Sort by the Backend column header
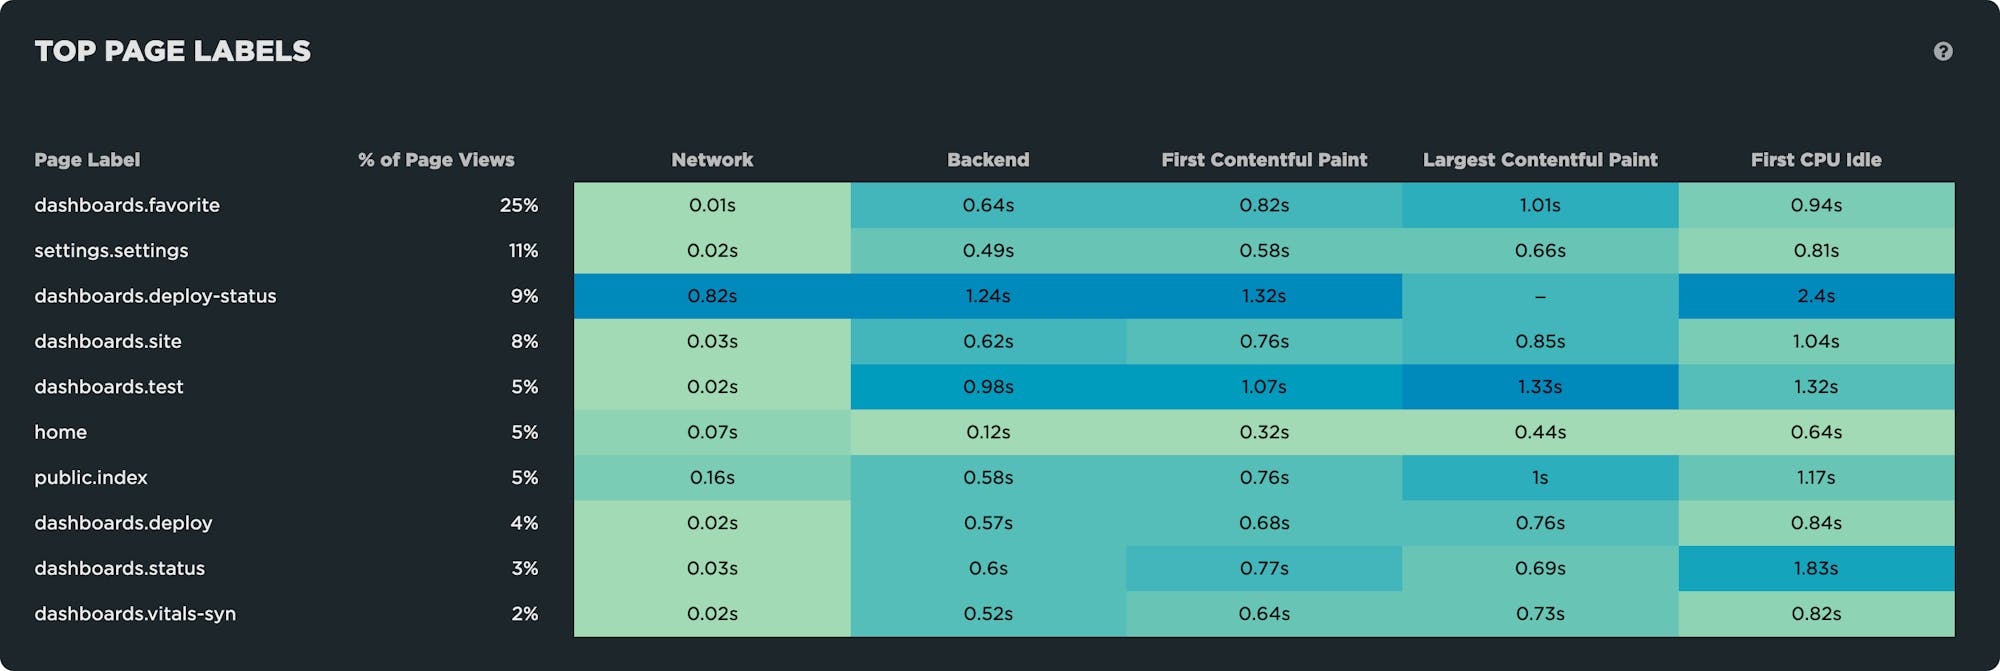Image resolution: width=2000 pixels, height=671 pixels. click(x=988, y=160)
